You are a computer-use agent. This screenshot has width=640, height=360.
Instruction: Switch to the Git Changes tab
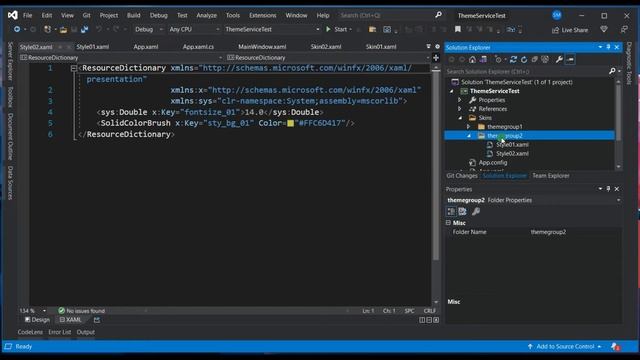point(462,176)
